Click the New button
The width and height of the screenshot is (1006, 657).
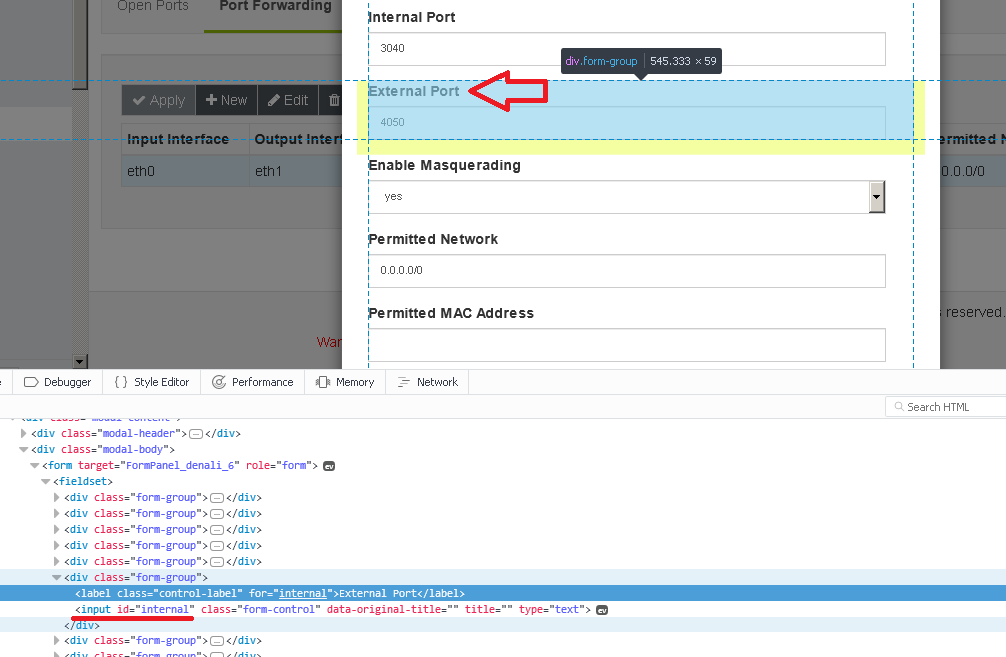226,100
